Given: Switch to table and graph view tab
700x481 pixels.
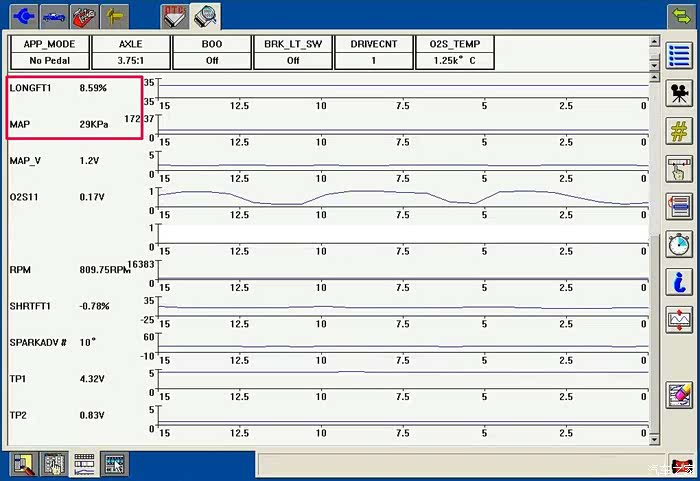Looking at the screenshot, I should tap(84, 463).
